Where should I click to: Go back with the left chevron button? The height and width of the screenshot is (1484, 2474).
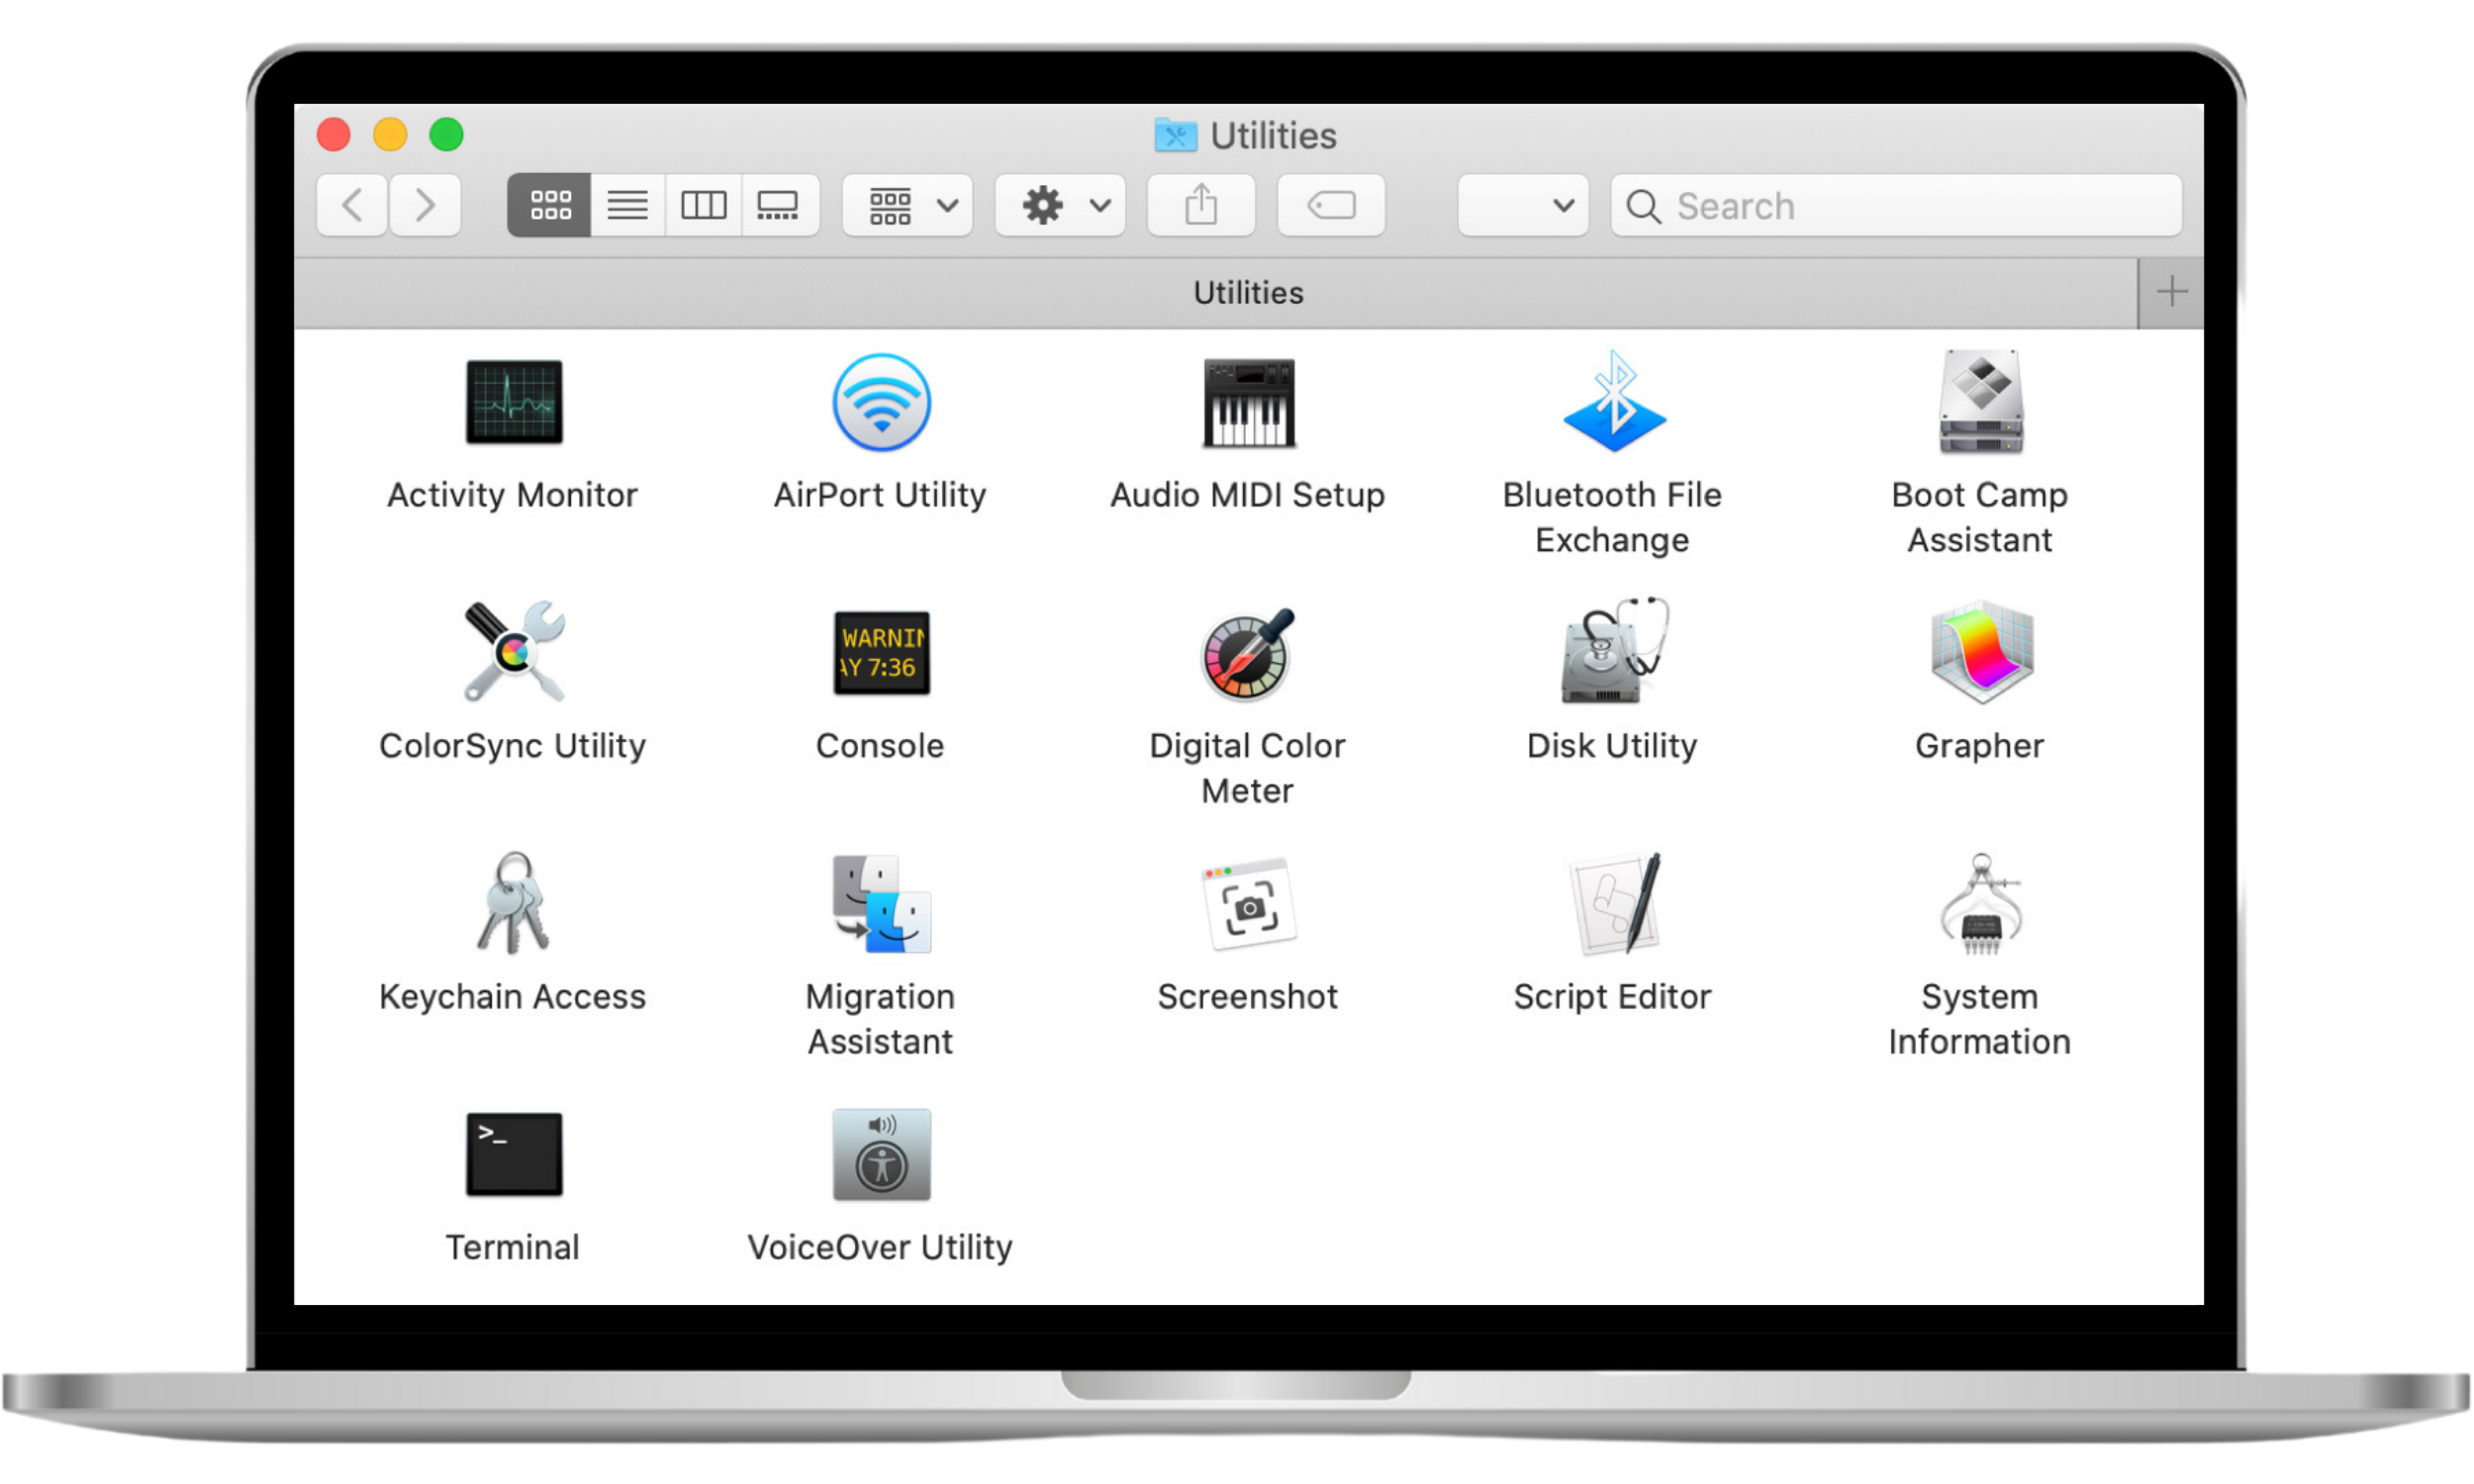352,205
